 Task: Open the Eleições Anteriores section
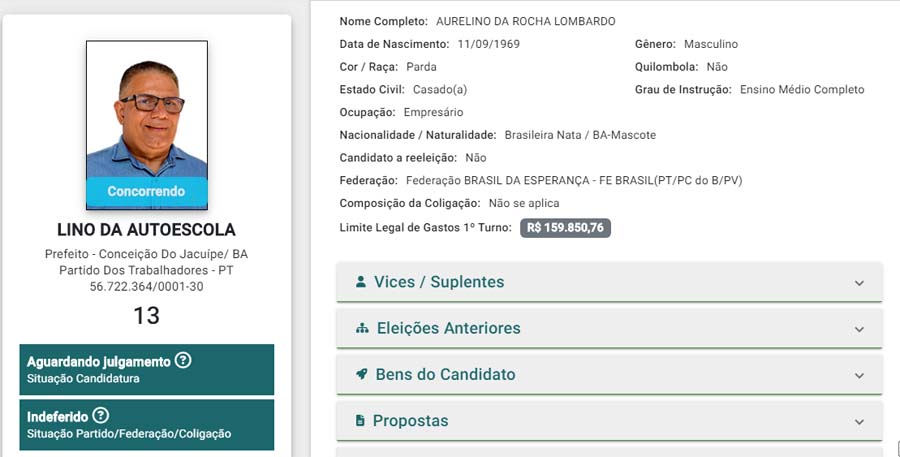pyautogui.click(x=448, y=328)
